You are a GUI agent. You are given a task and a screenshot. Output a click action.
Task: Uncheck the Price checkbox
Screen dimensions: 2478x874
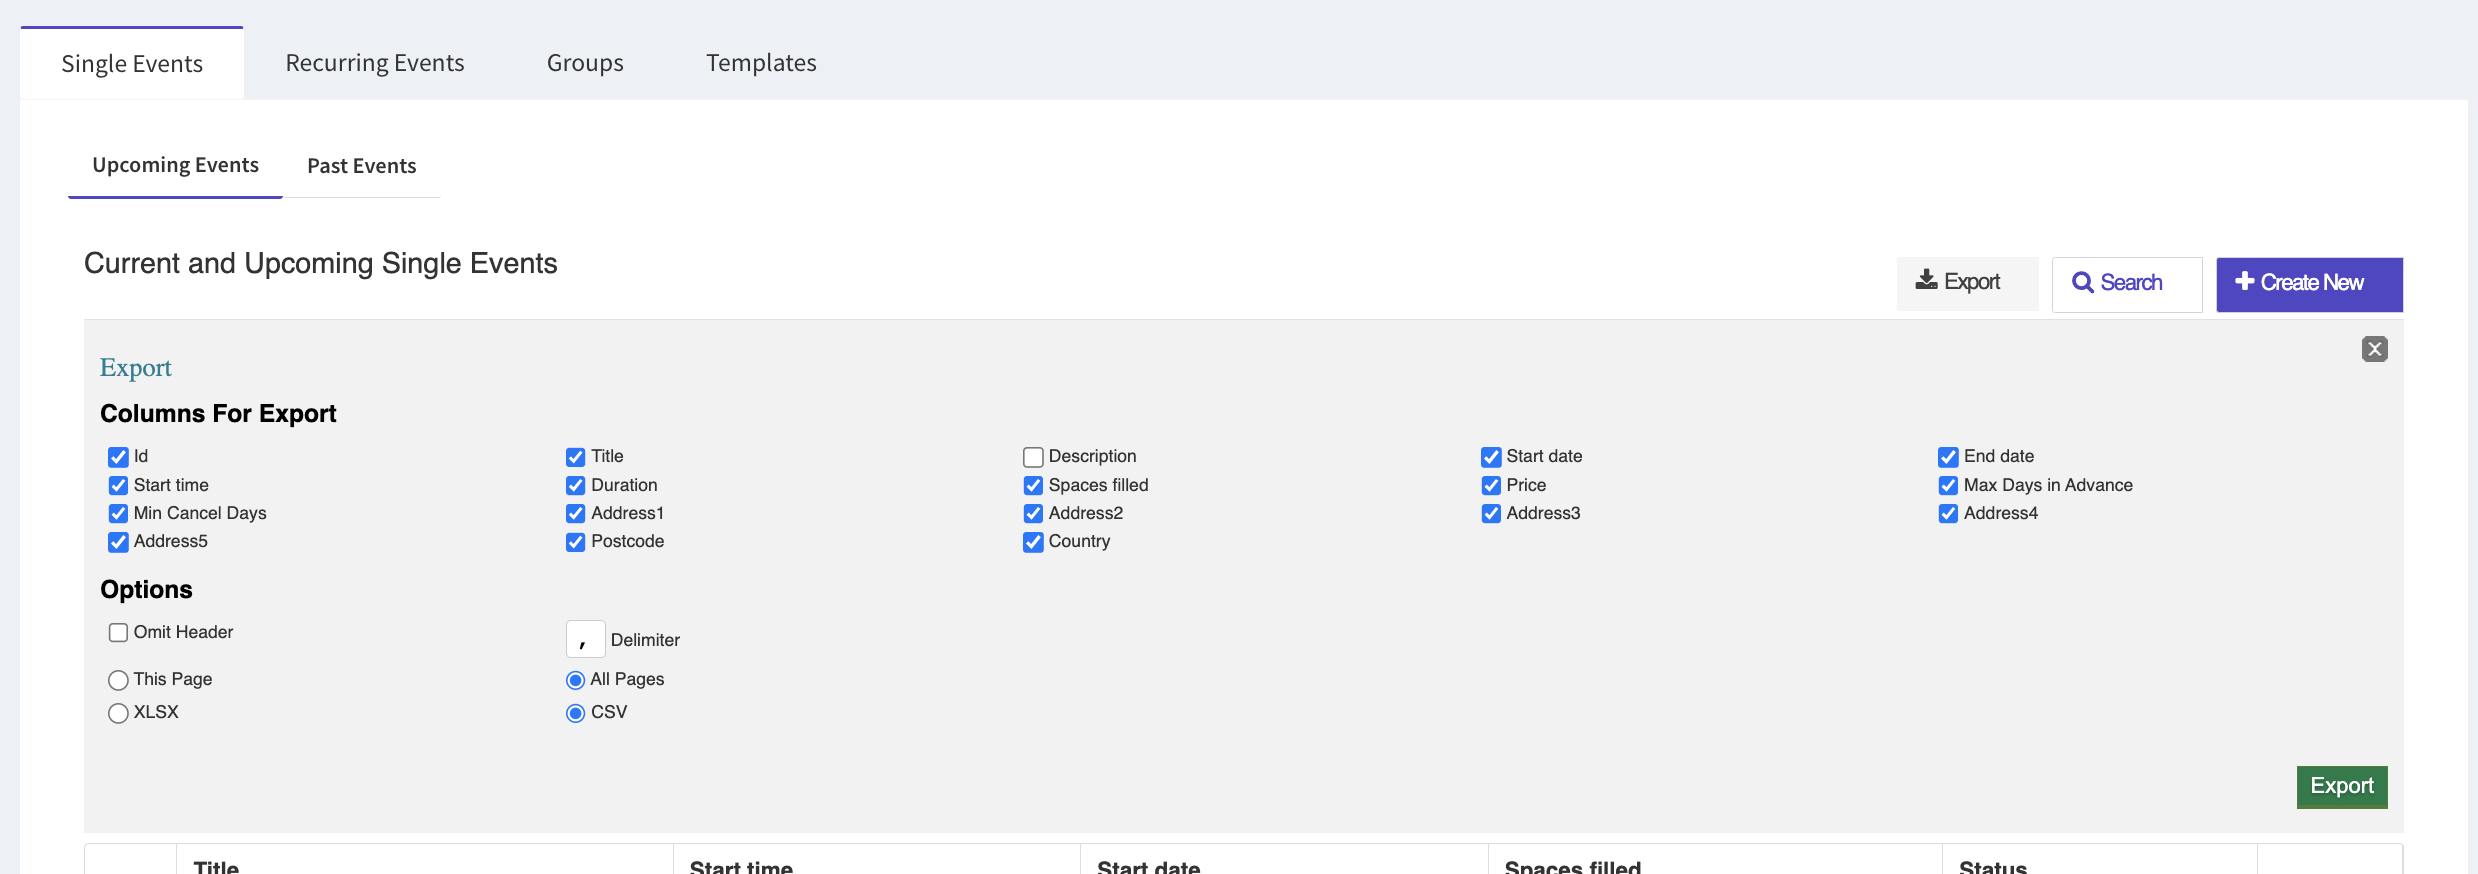click(1491, 485)
